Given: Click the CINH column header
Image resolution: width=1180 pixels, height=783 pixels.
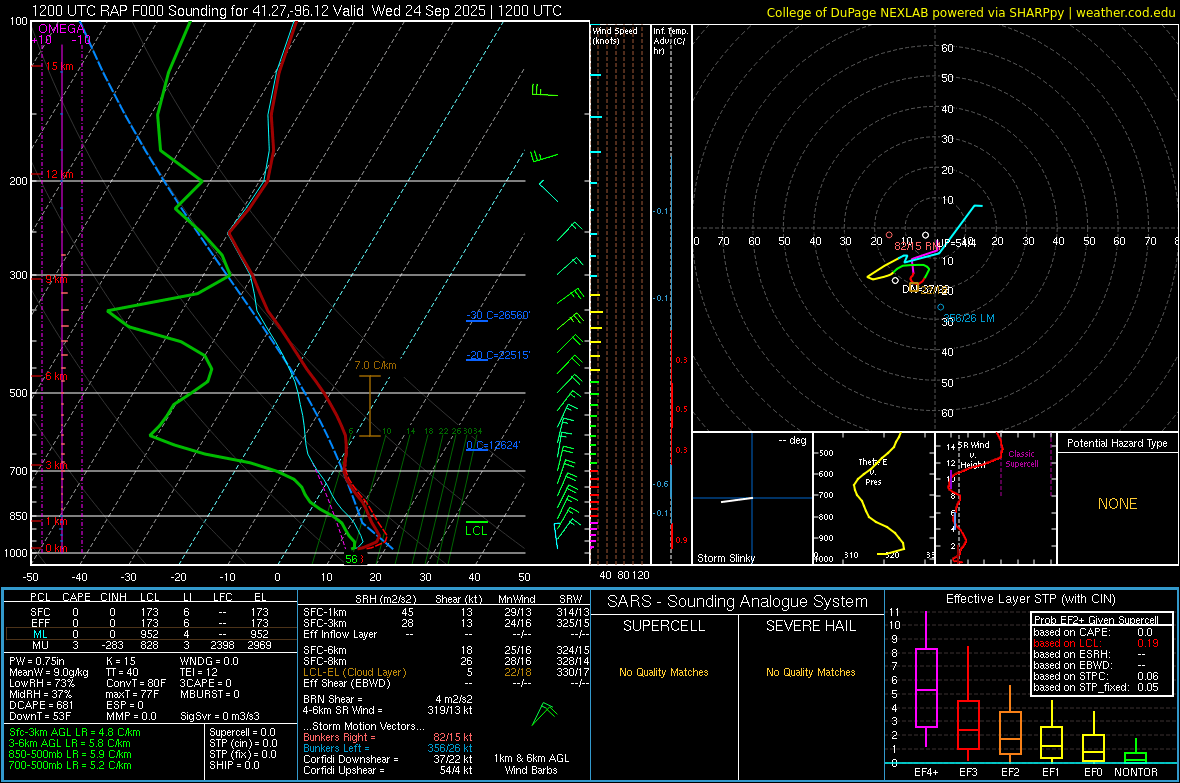Looking at the screenshot, I should (x=114, y=597).
